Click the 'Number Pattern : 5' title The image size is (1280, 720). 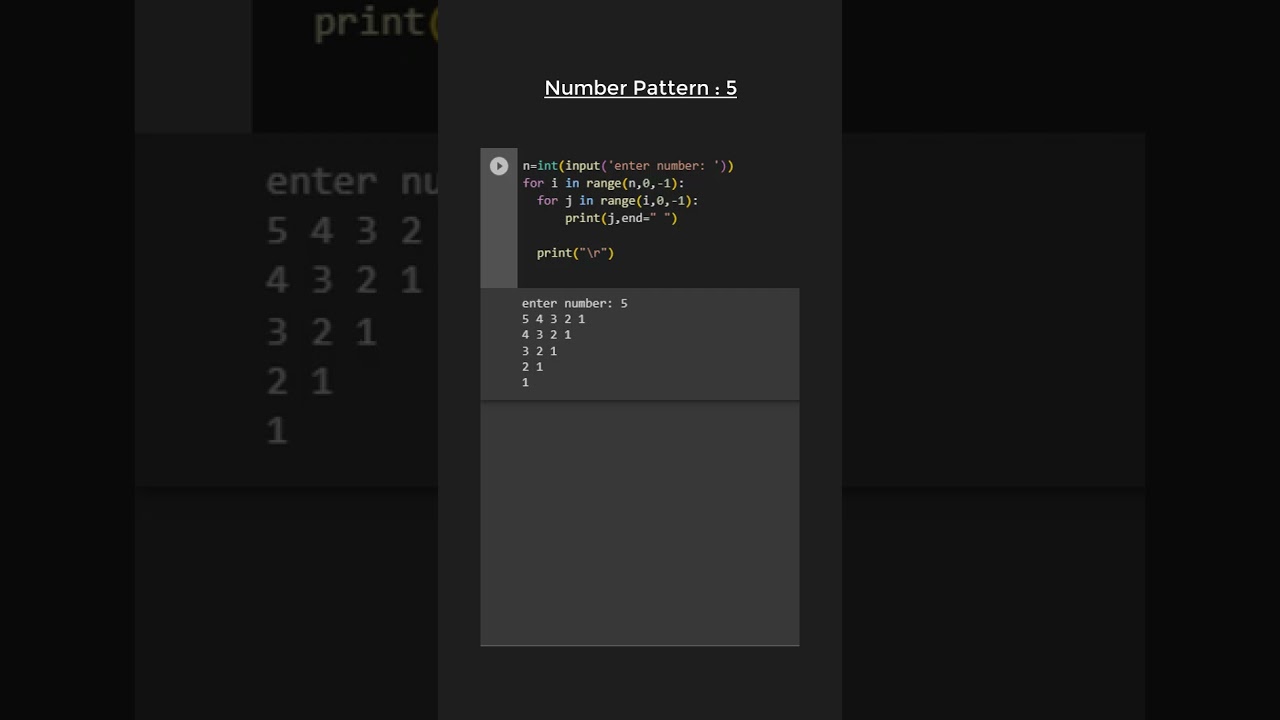point(640,88)
